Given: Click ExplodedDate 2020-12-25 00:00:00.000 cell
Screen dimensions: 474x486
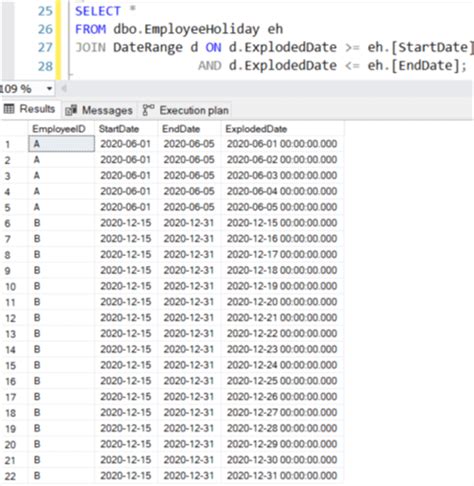Looking at the screenshot, I should coord(283,381).
